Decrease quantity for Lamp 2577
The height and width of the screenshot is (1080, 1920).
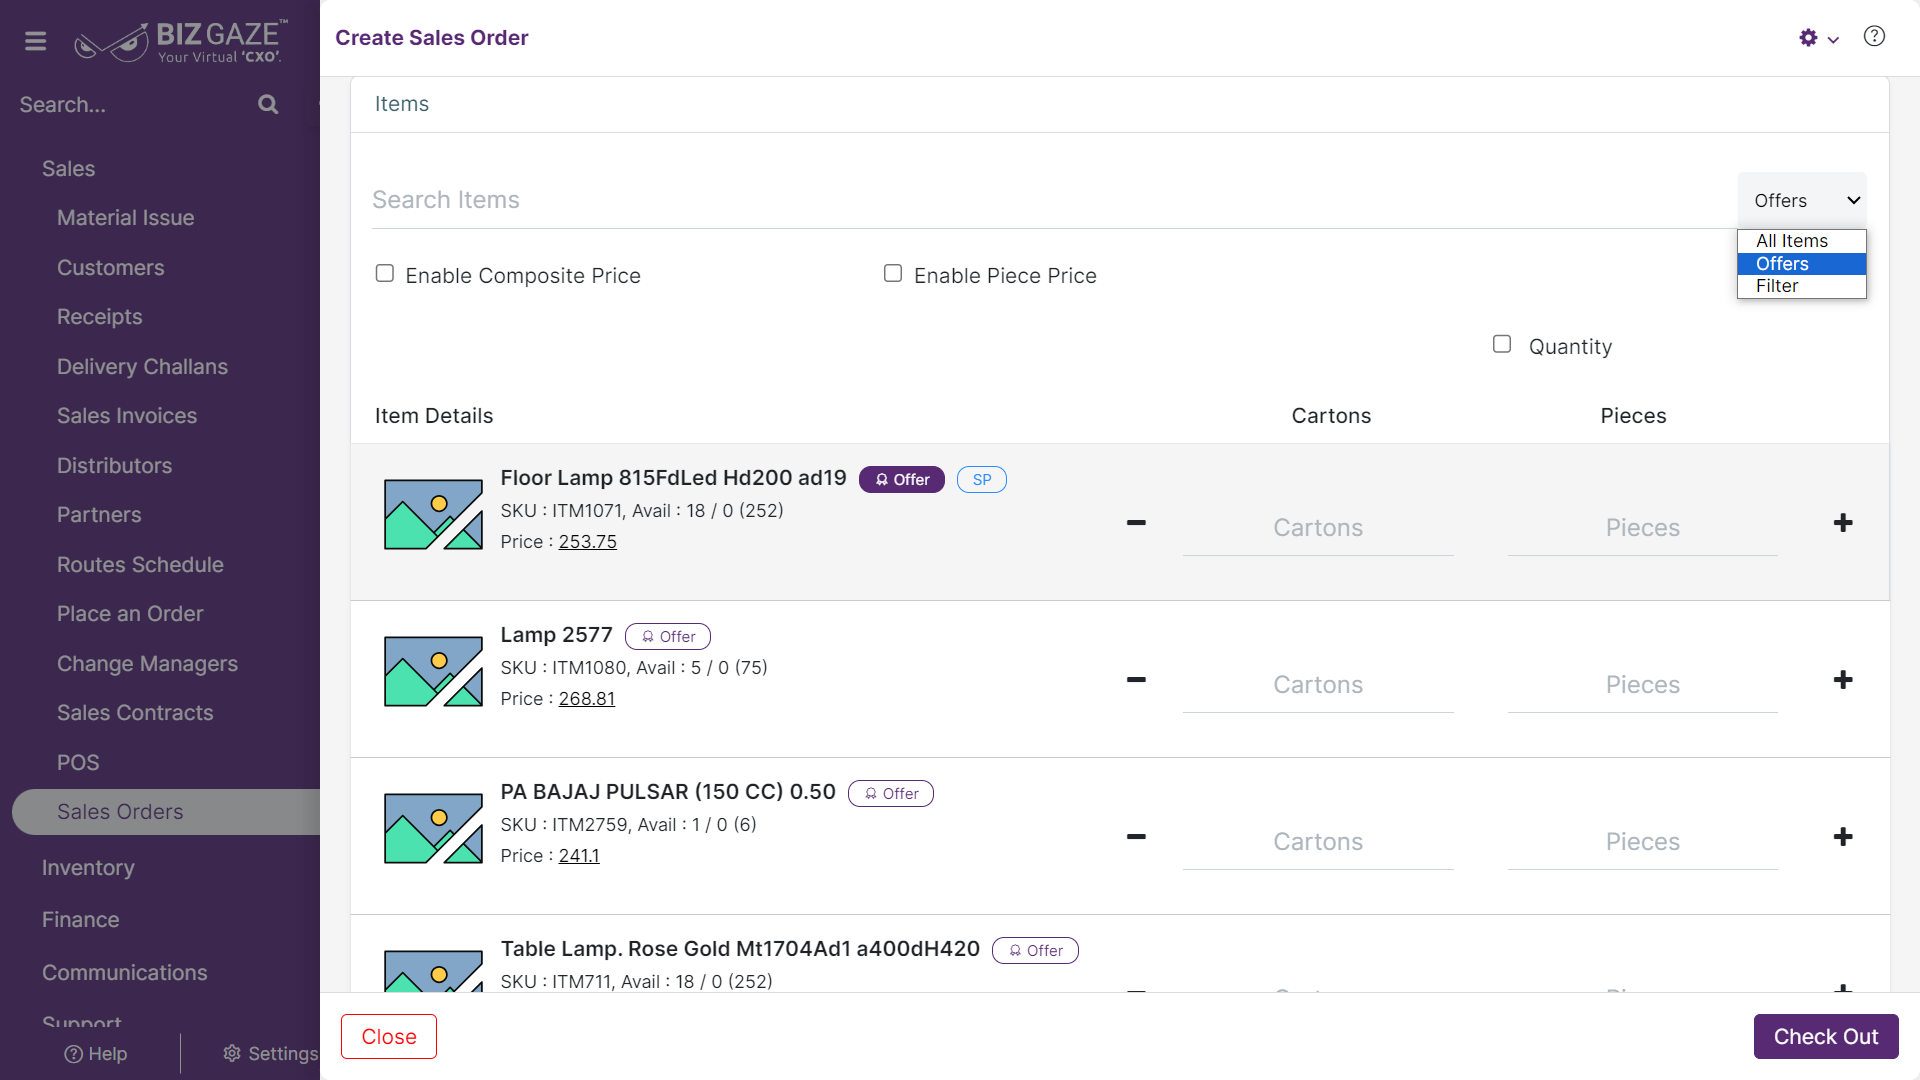pos(1136,680)
